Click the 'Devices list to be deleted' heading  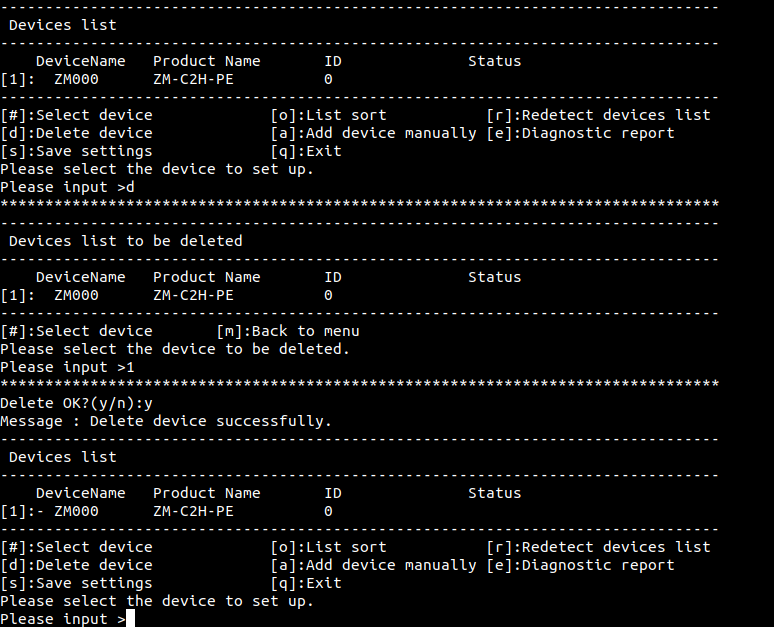126,241
